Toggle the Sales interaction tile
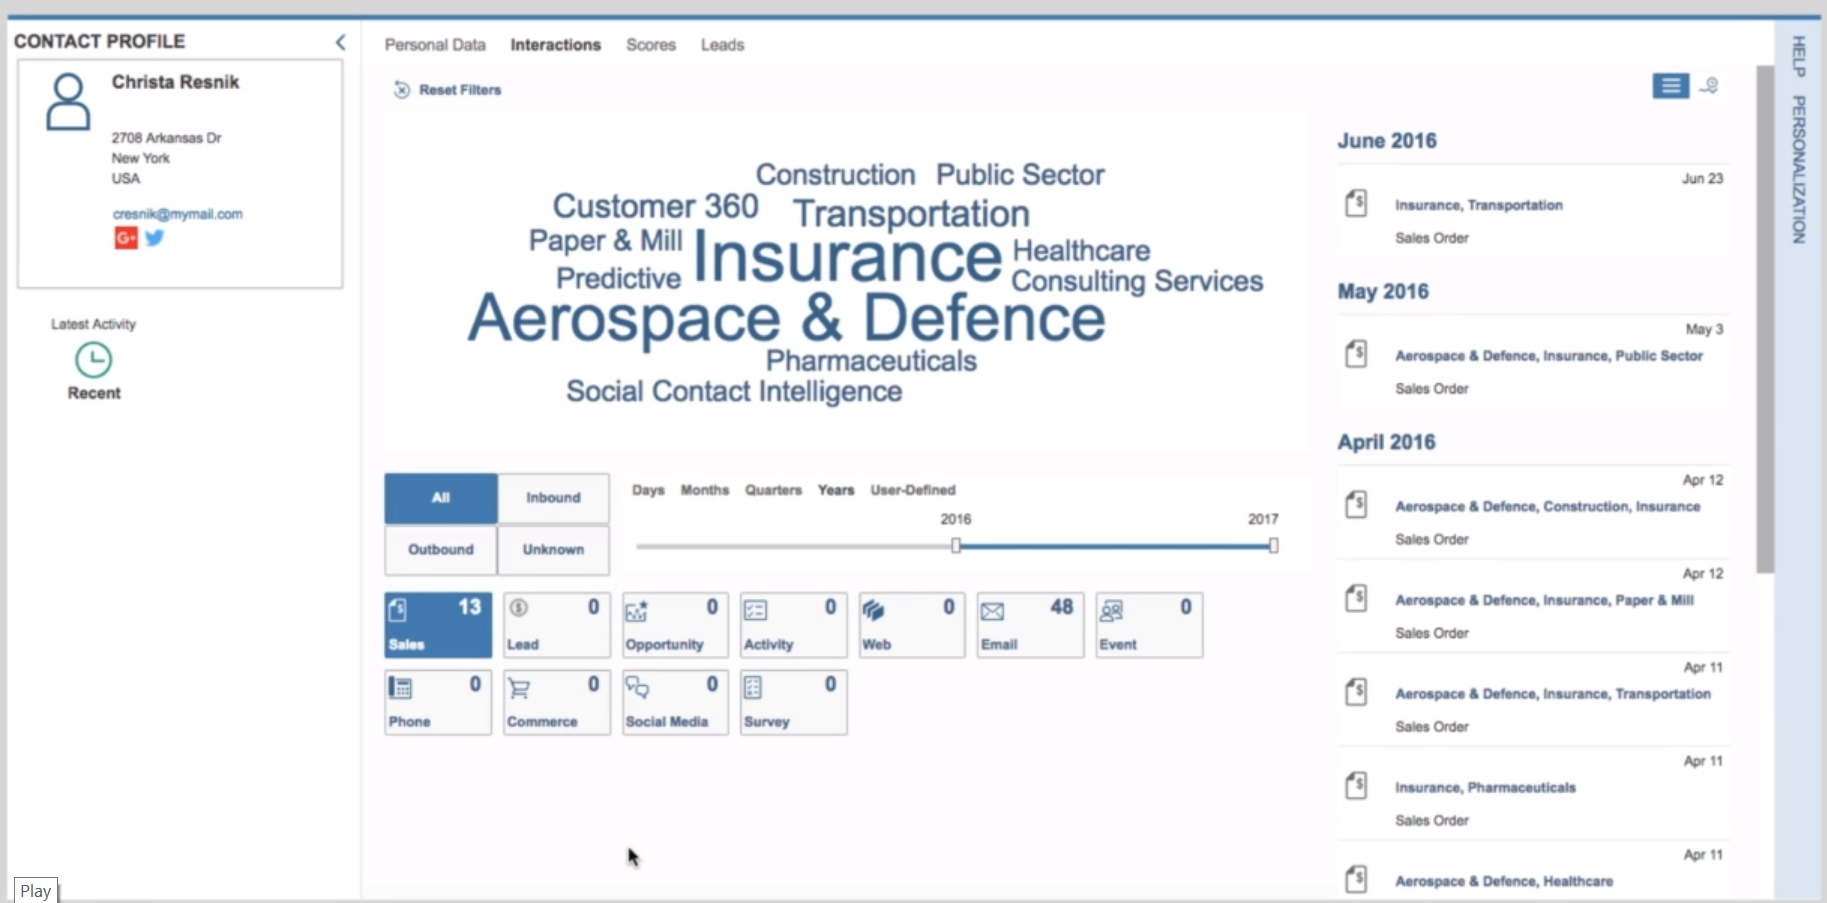 pos(438,625)
